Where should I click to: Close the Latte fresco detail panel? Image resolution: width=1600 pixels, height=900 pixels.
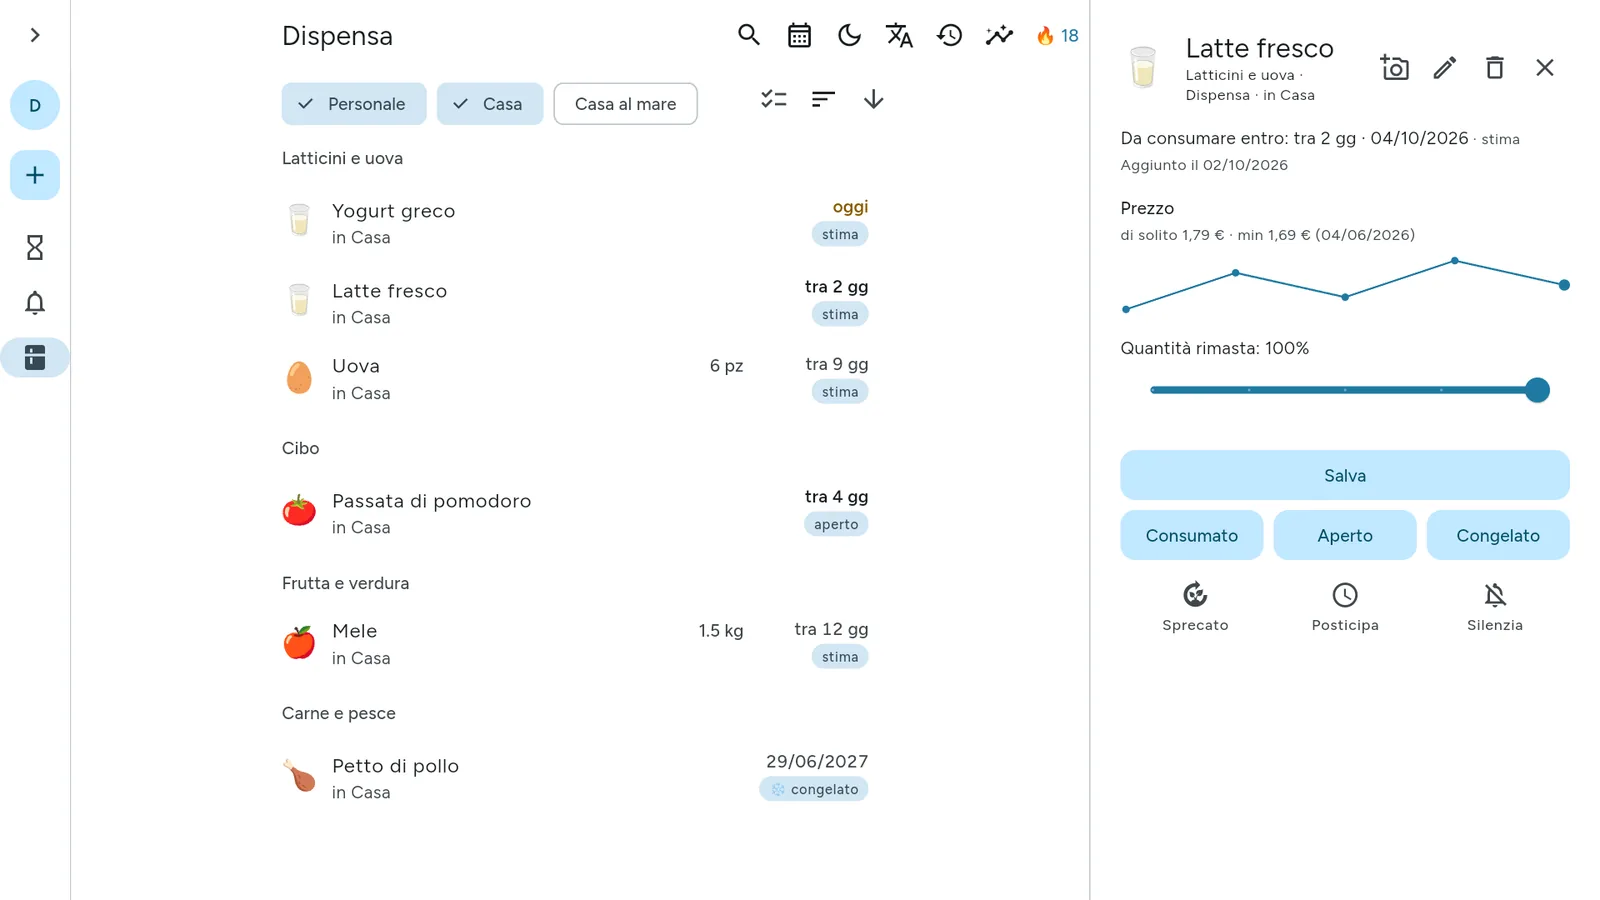pyautogui.click(x=1544, y=67)
